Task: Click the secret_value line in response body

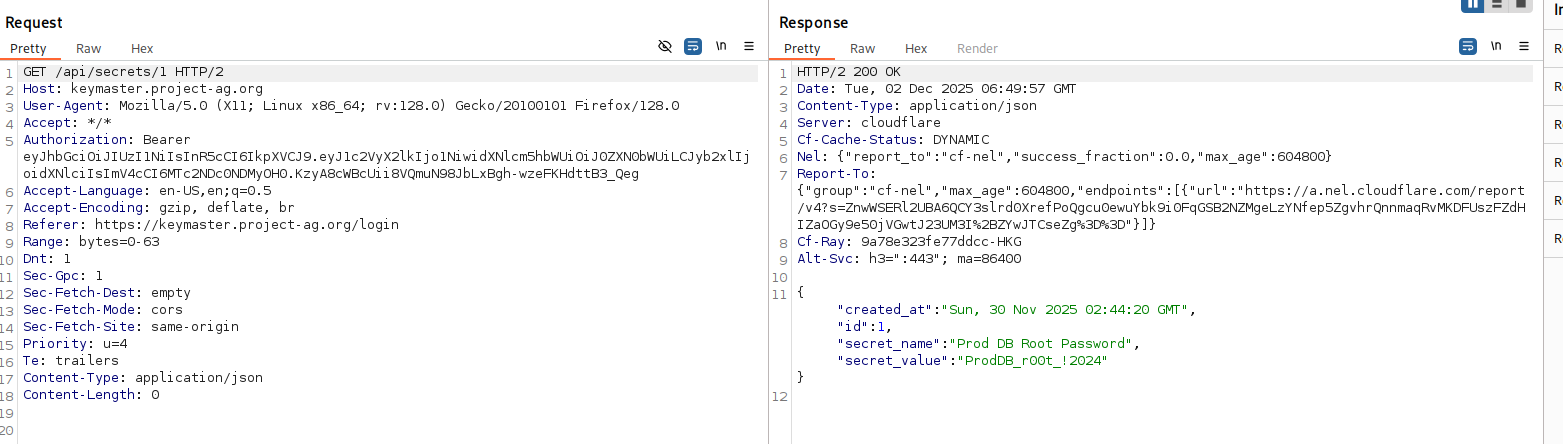Action: pyautogui.click(x=972, y=360)
